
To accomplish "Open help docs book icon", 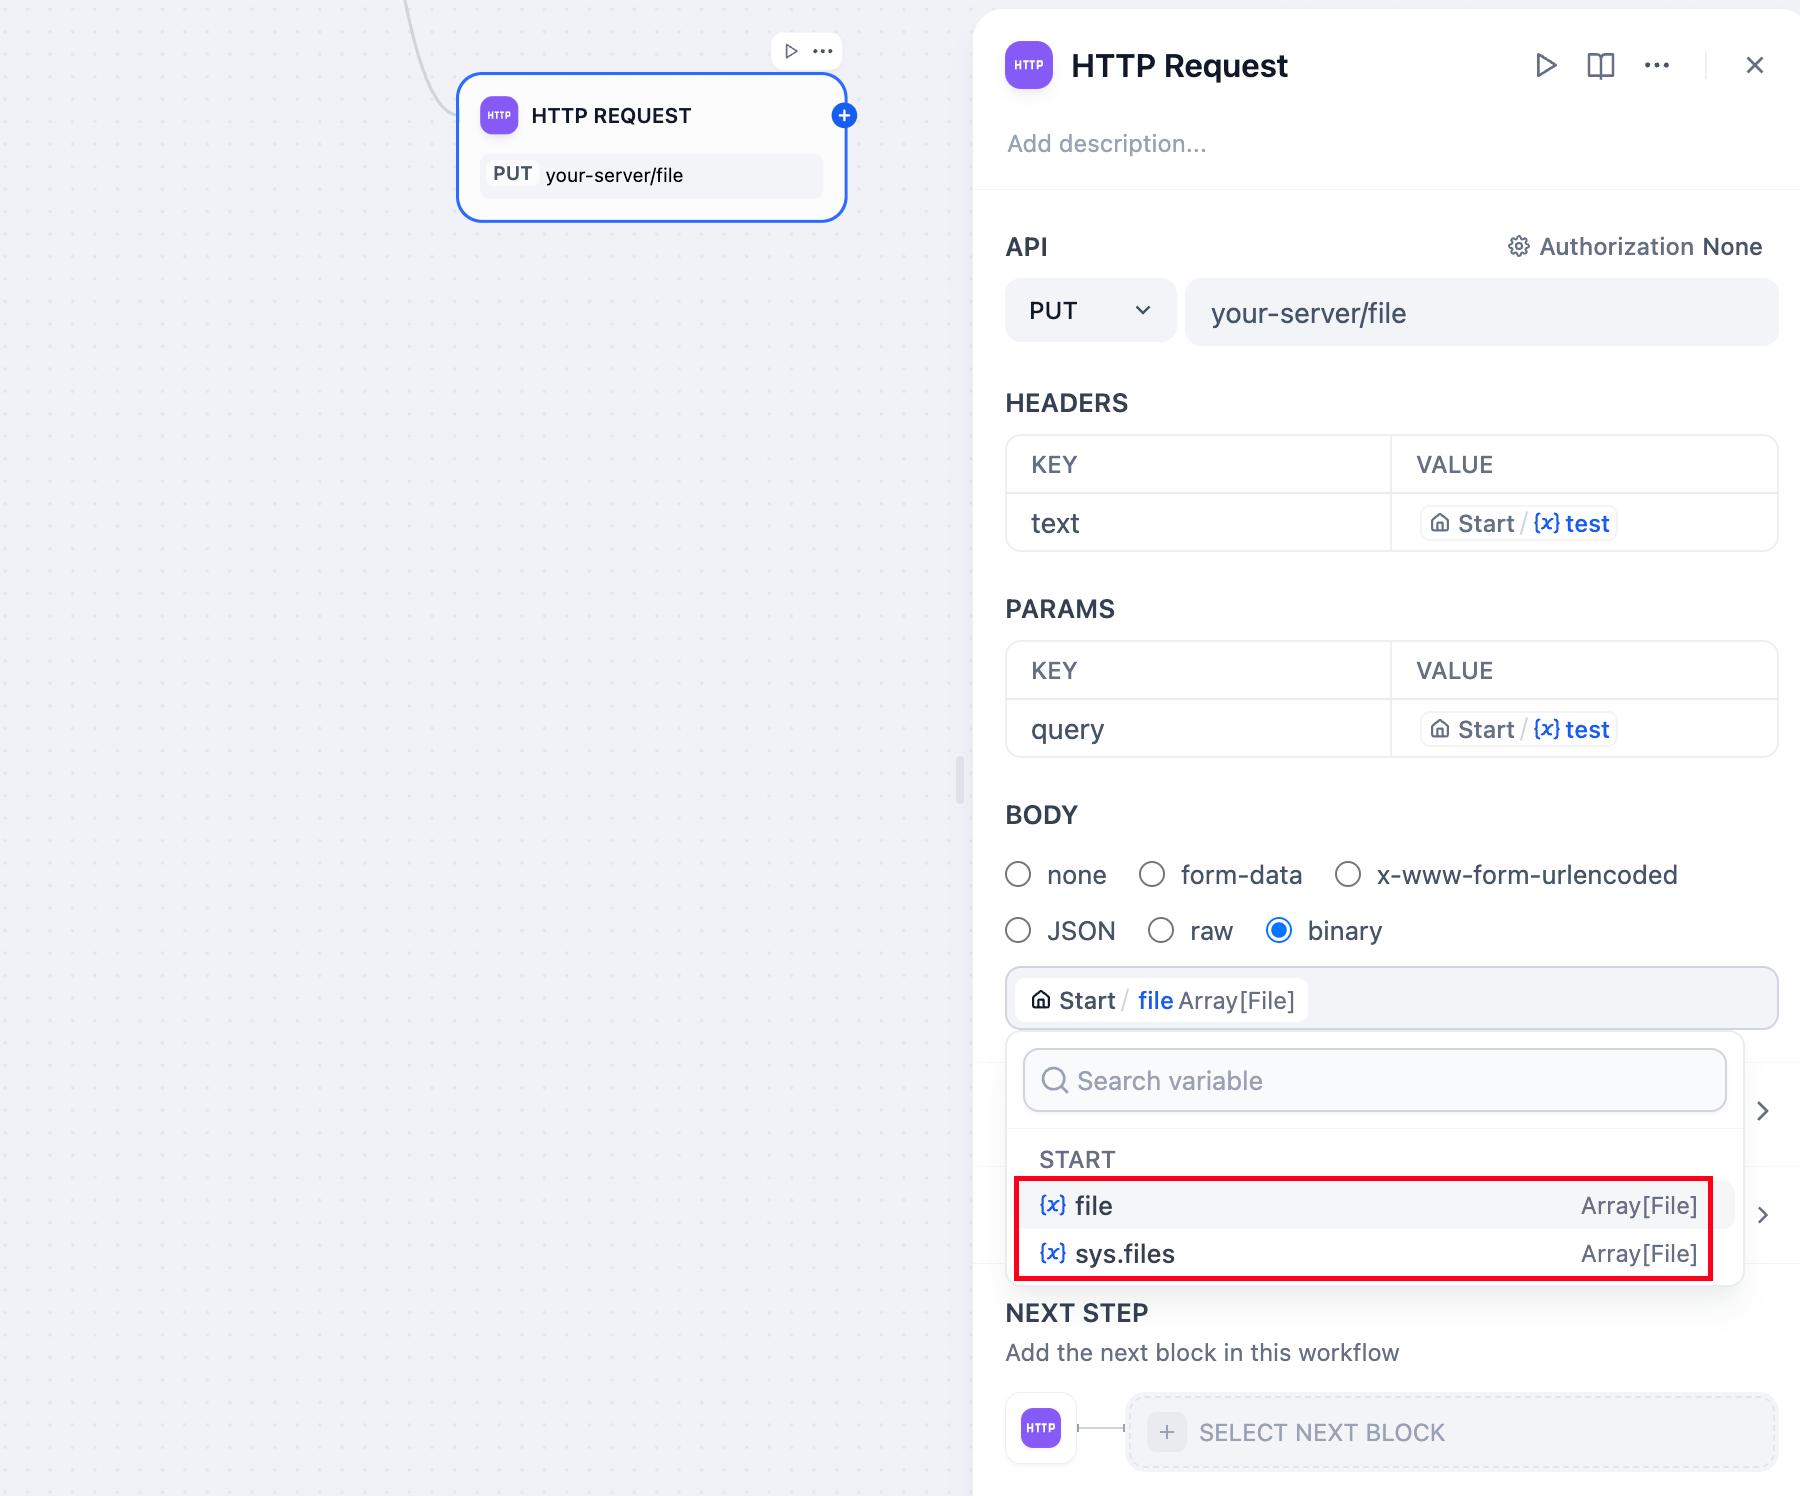I will pyautogui.click(x=1600, y=66).
